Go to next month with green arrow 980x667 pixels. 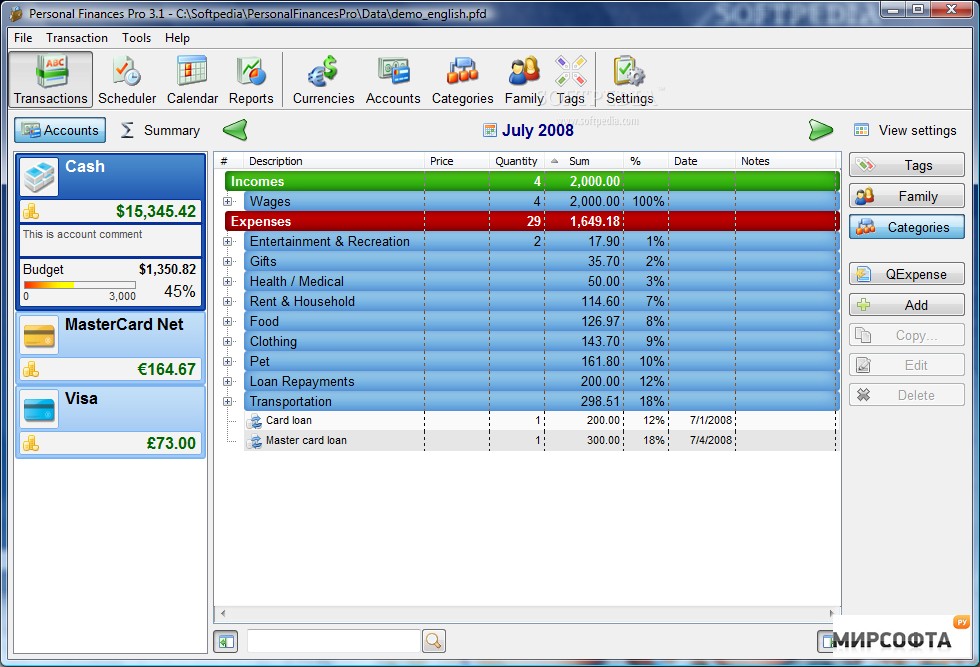(x=821, y=130)
